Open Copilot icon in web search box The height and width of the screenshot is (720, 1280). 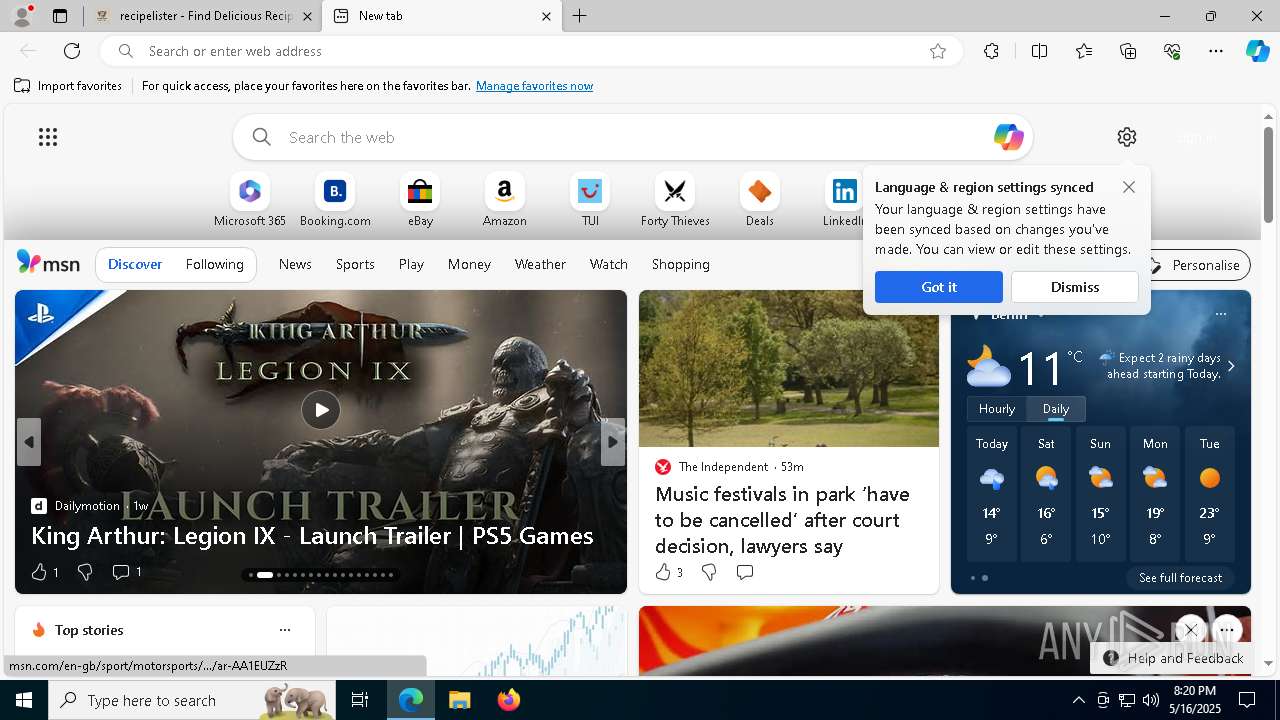[x=1008, y=137]
